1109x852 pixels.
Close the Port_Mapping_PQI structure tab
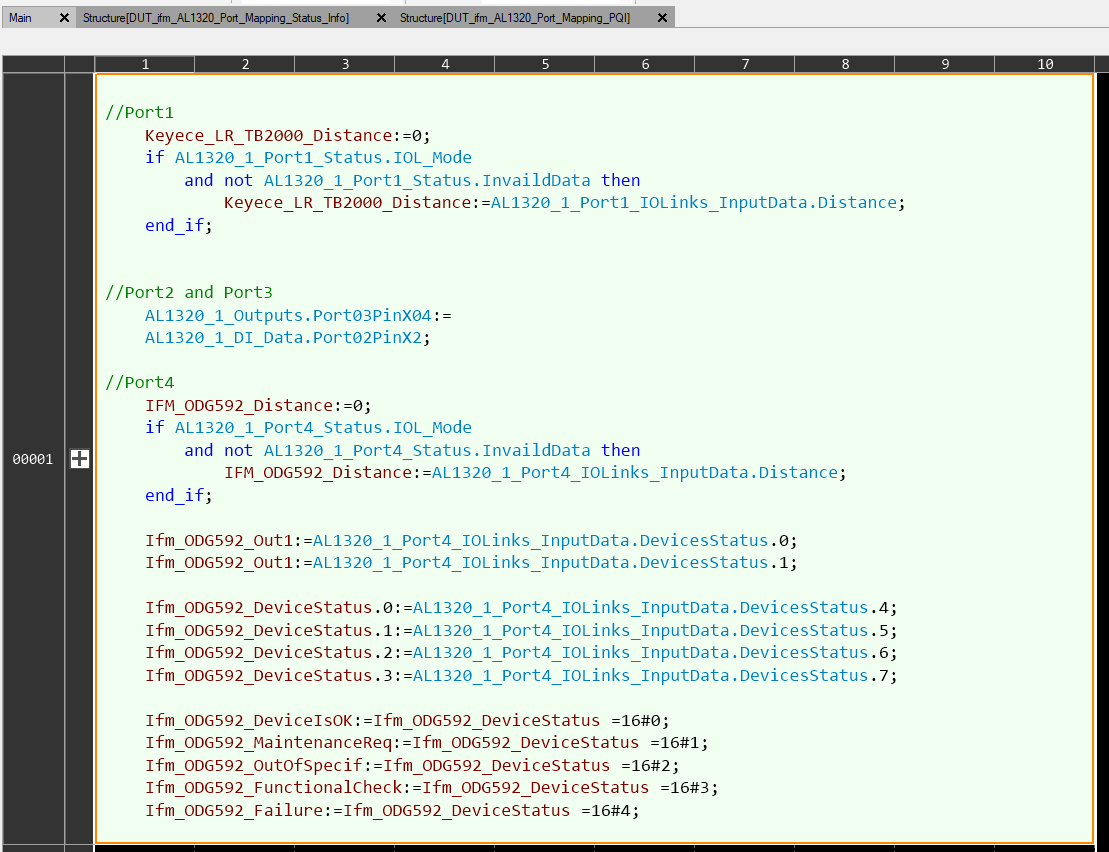coord(663,18)
